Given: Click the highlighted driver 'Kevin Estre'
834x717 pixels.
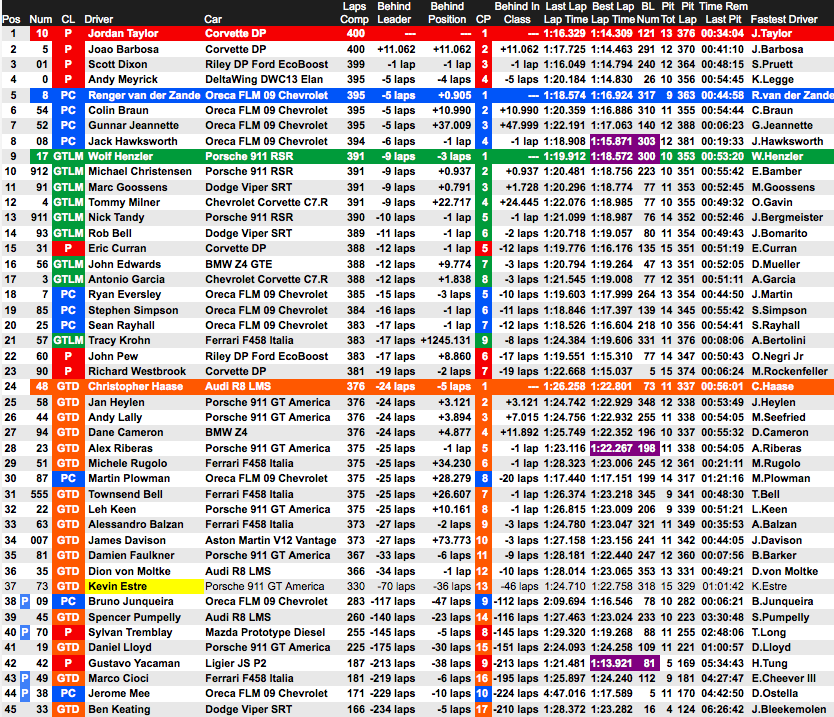Looking at the screenshot, I should pos(117,586).
